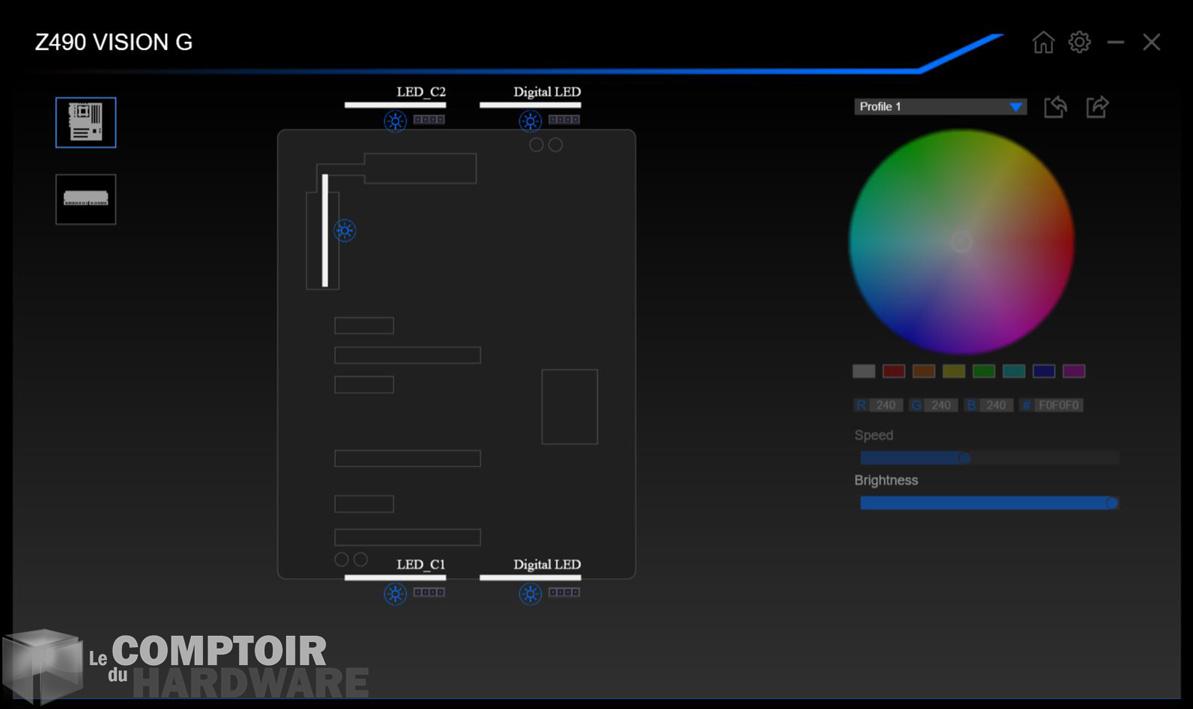
Task: Click the onboard strip lighting icon
Action: pyautogui.click(x=345, y=231)
